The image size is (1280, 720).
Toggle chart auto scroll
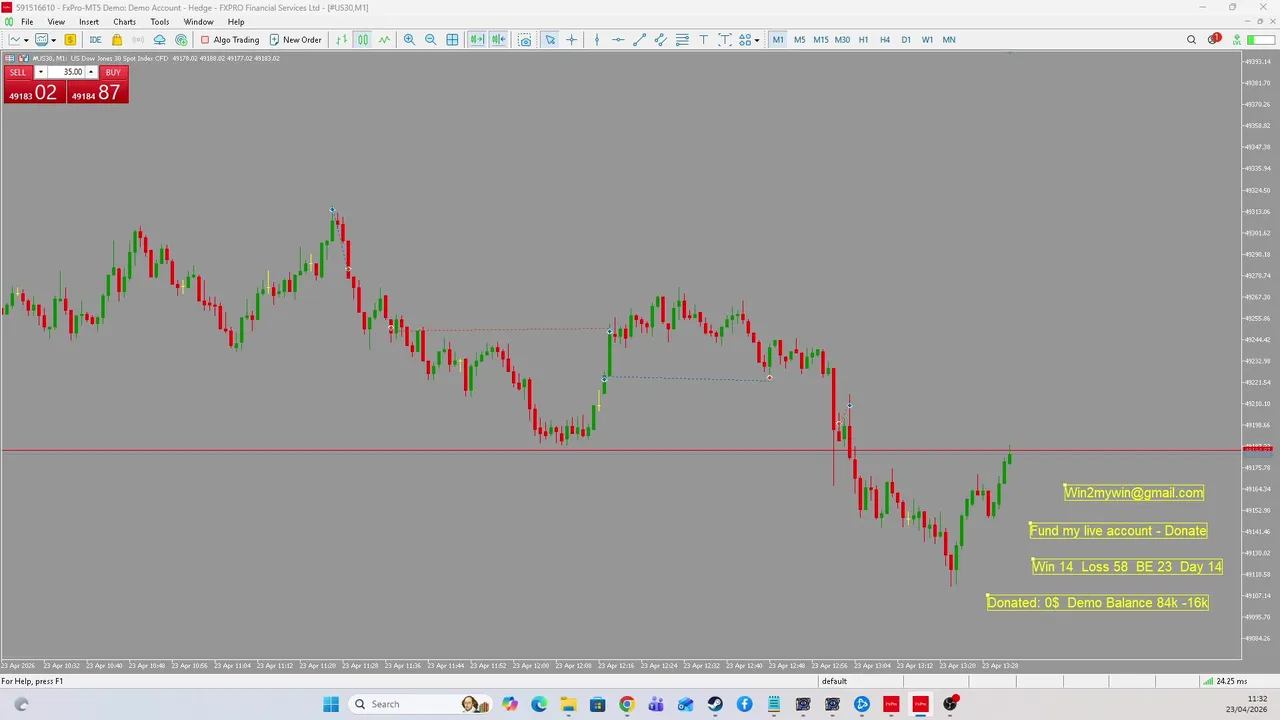point(477,40)
